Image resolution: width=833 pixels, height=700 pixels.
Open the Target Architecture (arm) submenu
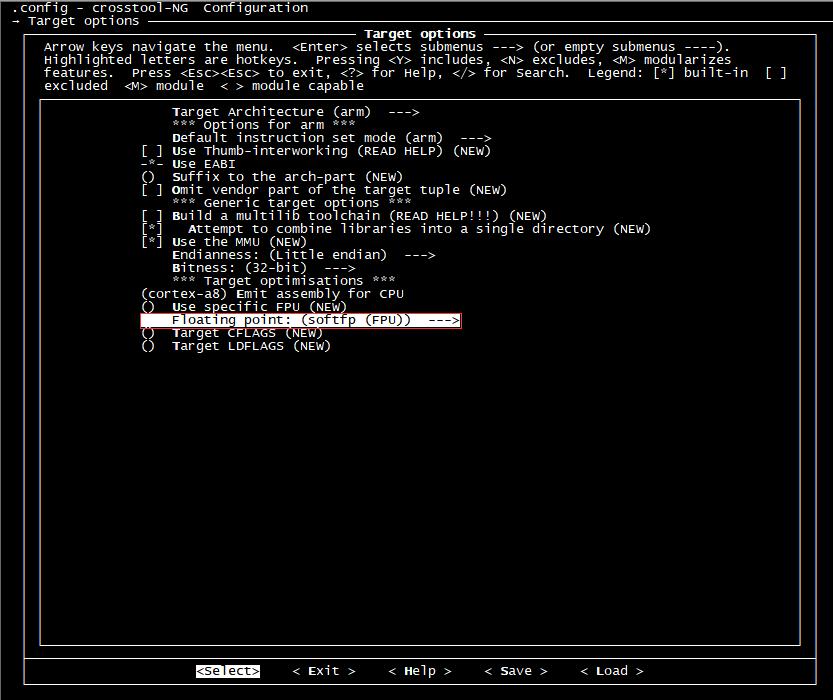295,112
